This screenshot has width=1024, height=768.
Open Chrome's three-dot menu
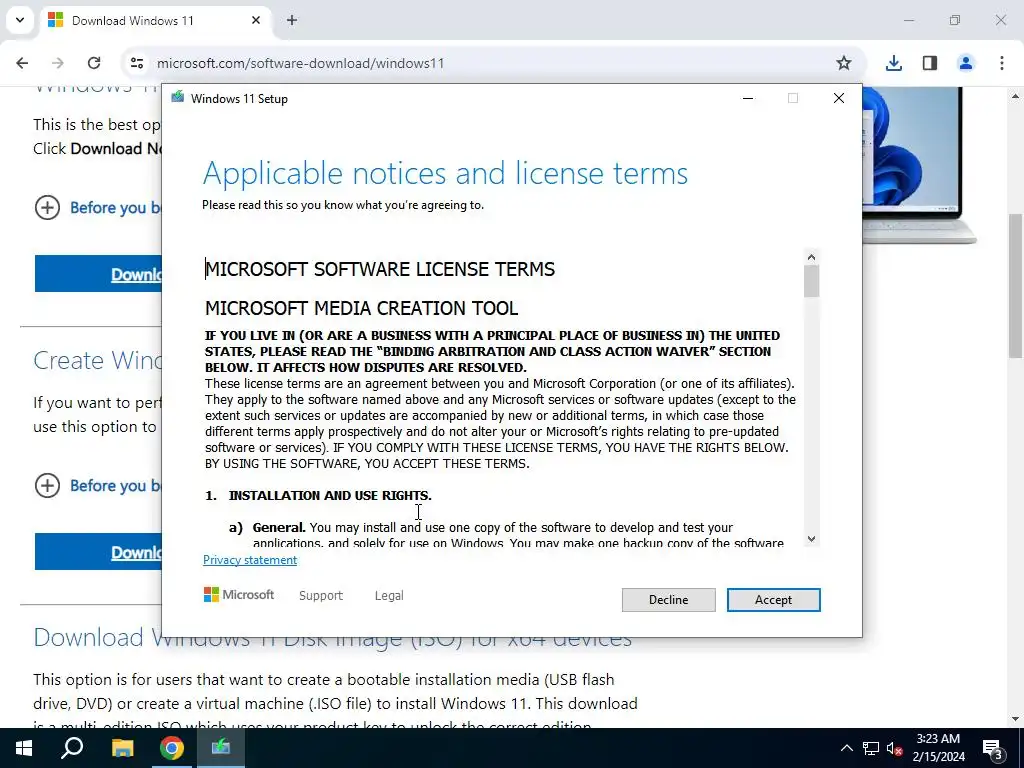[1001, 63]
